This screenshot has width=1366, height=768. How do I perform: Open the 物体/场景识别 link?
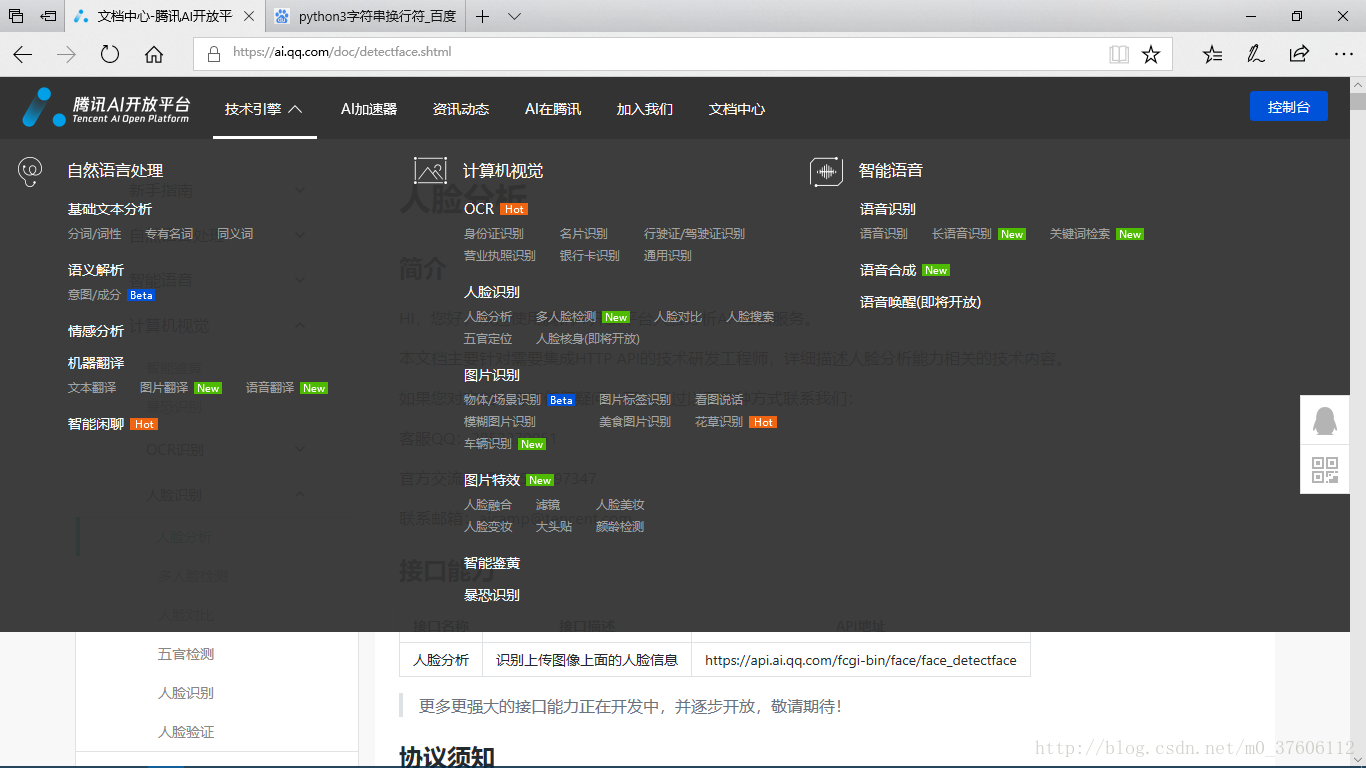click(x=502, y=400)
